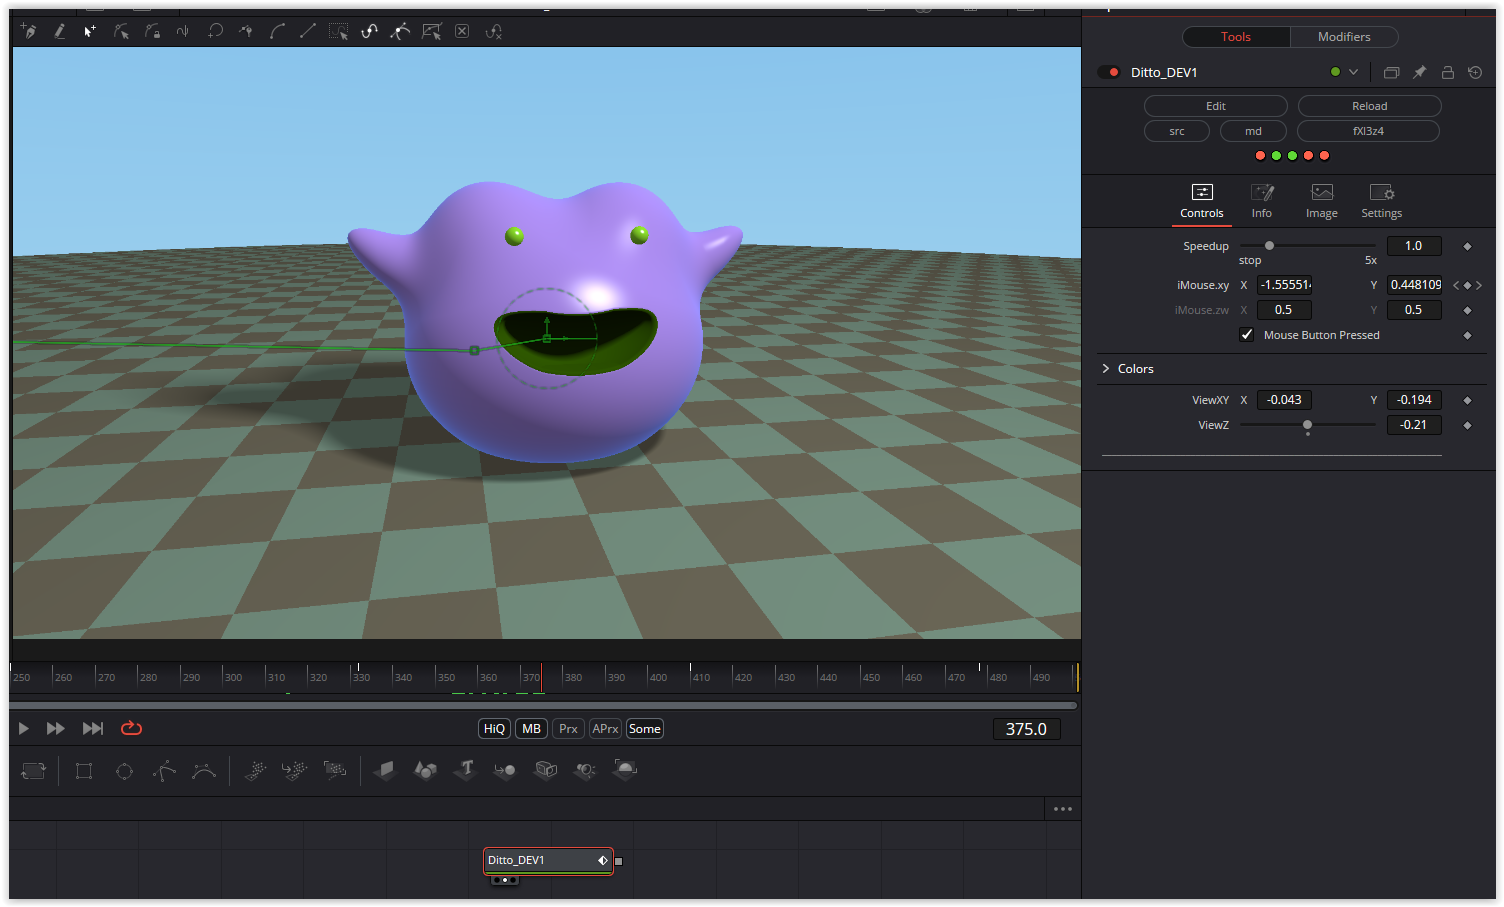
Task: Click the Reload button
Action: 1369,106
